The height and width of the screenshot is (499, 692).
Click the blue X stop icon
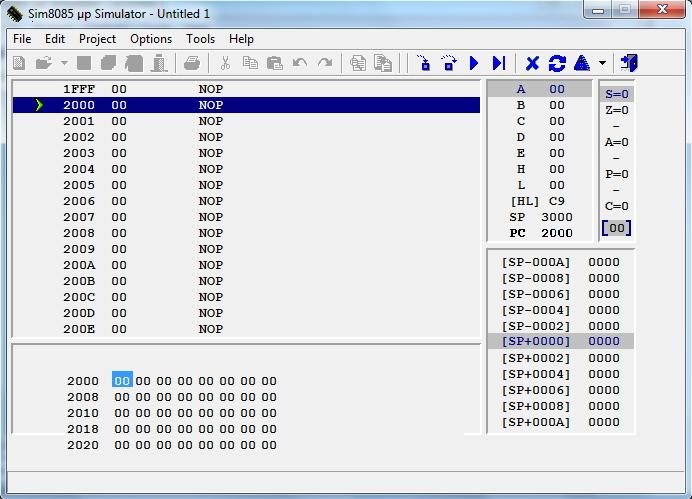[x=532, y=63]
